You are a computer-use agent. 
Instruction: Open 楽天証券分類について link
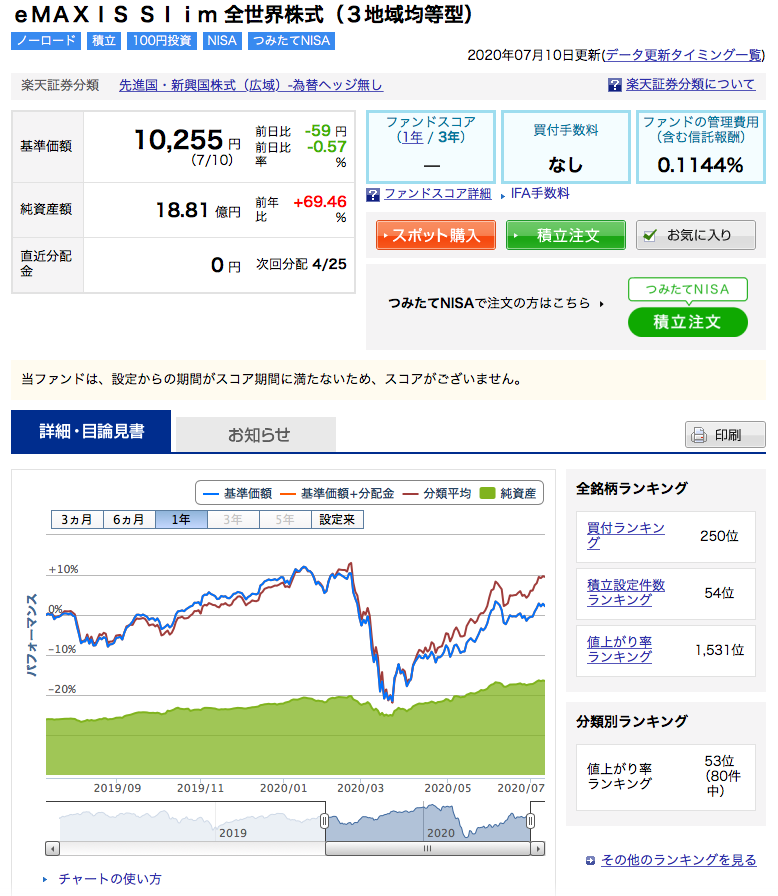(x=690, y=85)
